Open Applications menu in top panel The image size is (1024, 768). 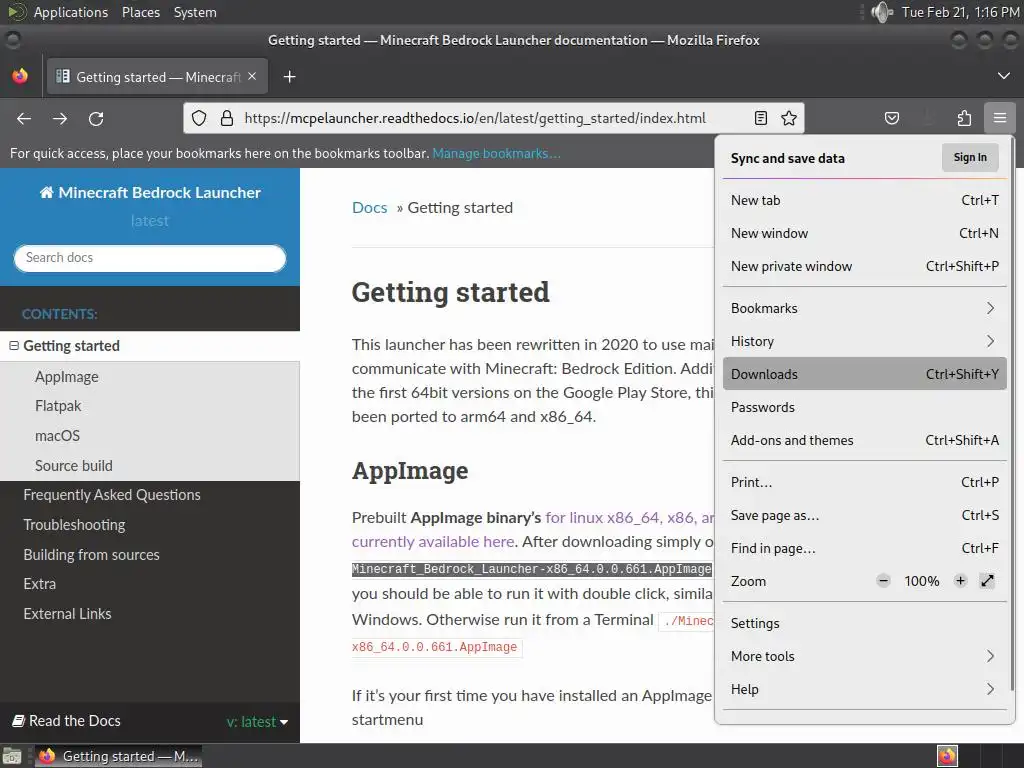(71, 12)
